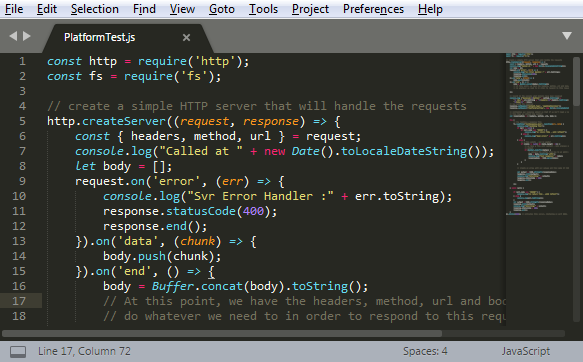583x362 pixels.
Task: Click line number 13 in gutter
Action: 19,241
